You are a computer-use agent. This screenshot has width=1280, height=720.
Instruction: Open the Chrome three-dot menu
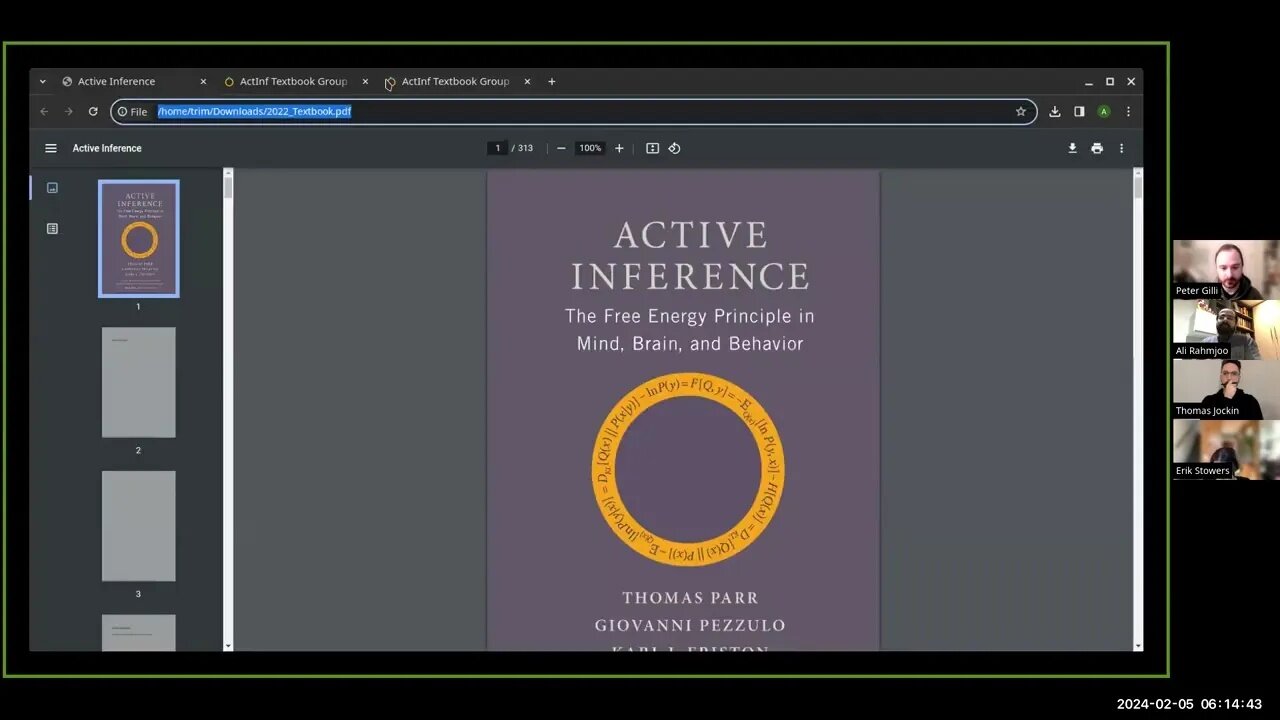point(1128,111)
